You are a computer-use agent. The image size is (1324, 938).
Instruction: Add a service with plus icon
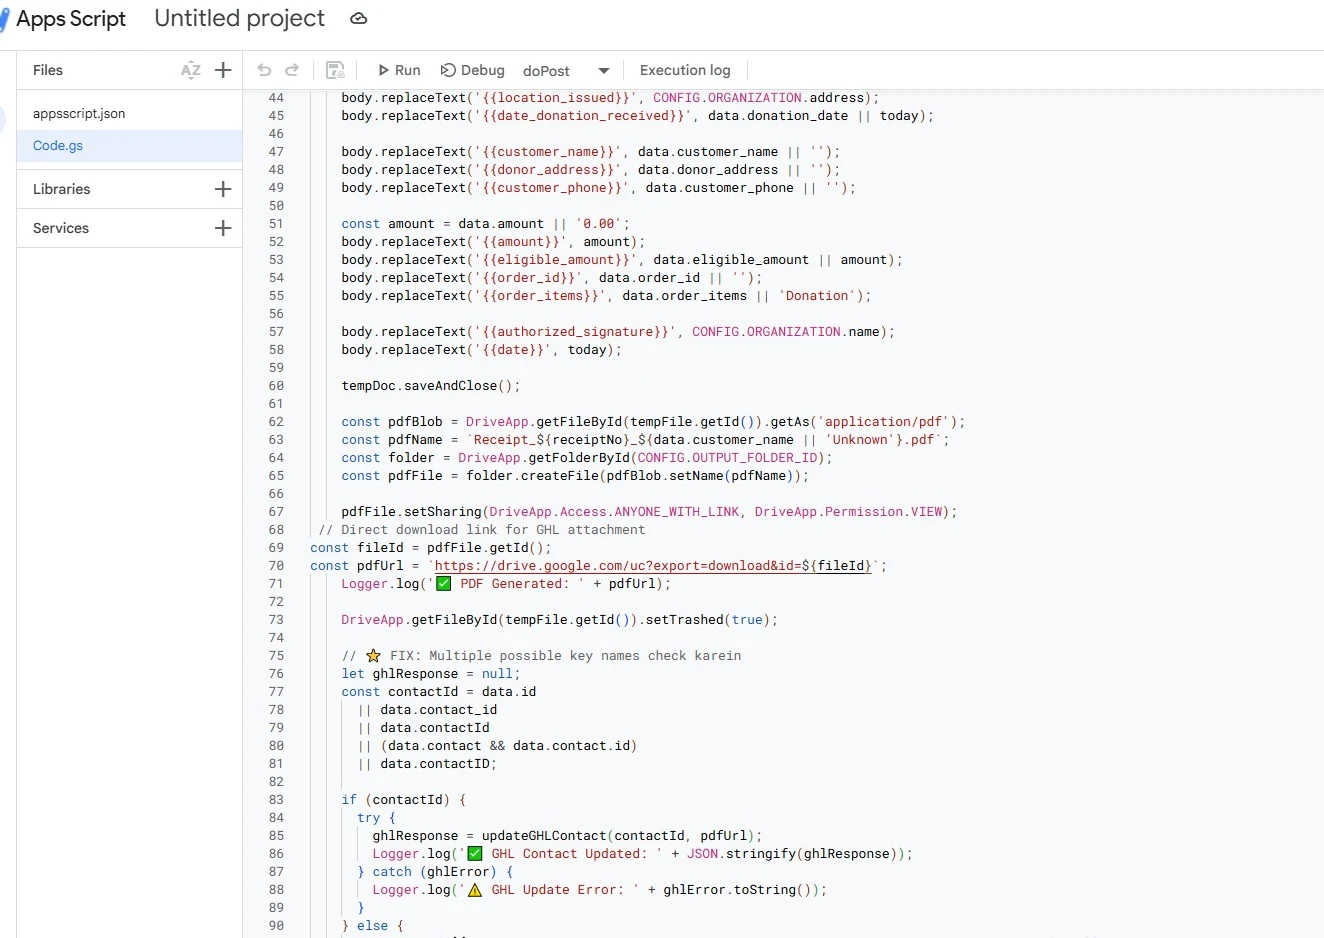click(223, 228)
